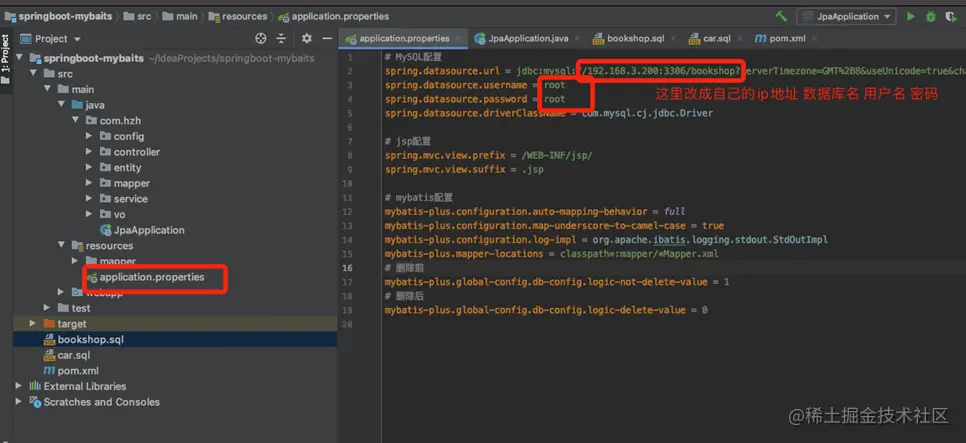This screenshot has width=966, height=443.
Task: Click the com.mysql.cj.jdbc.Driver value
Action: point(647,113)
